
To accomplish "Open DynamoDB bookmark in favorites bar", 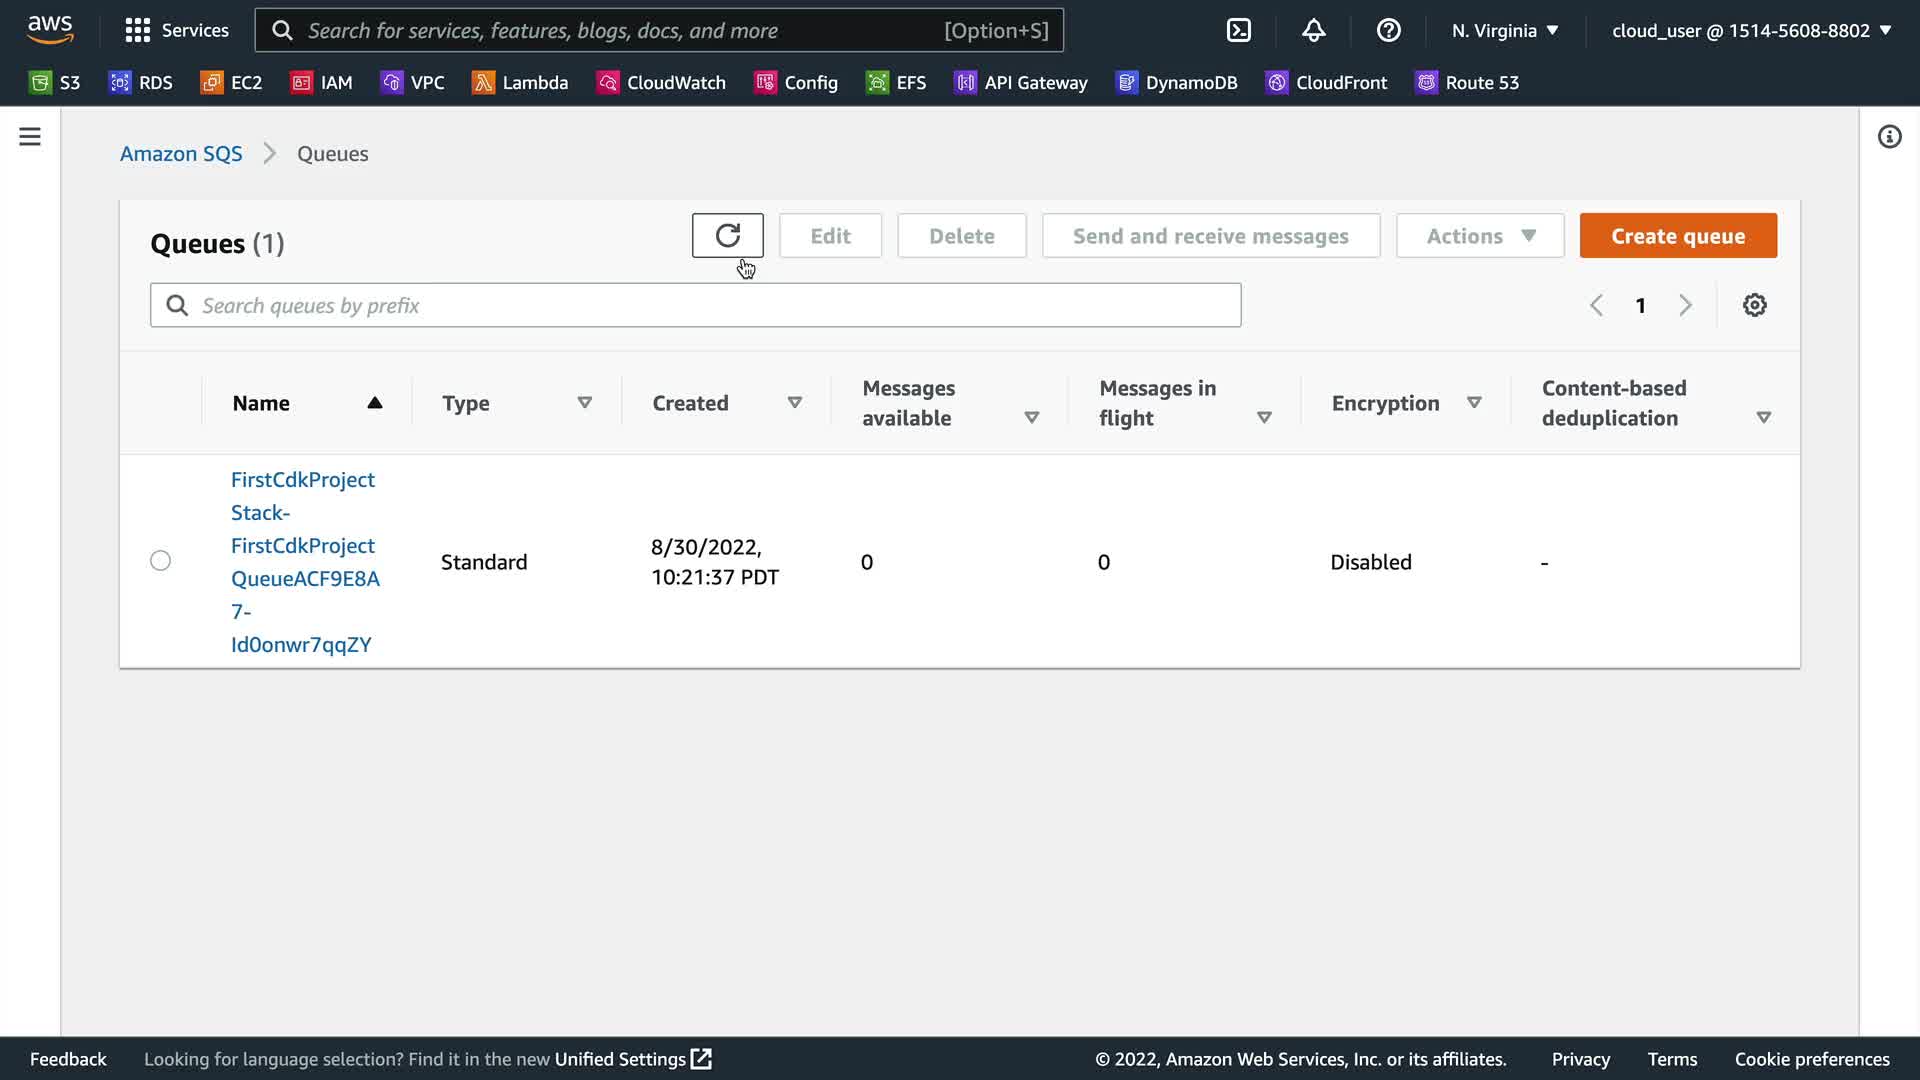I will pos(1177,83).
